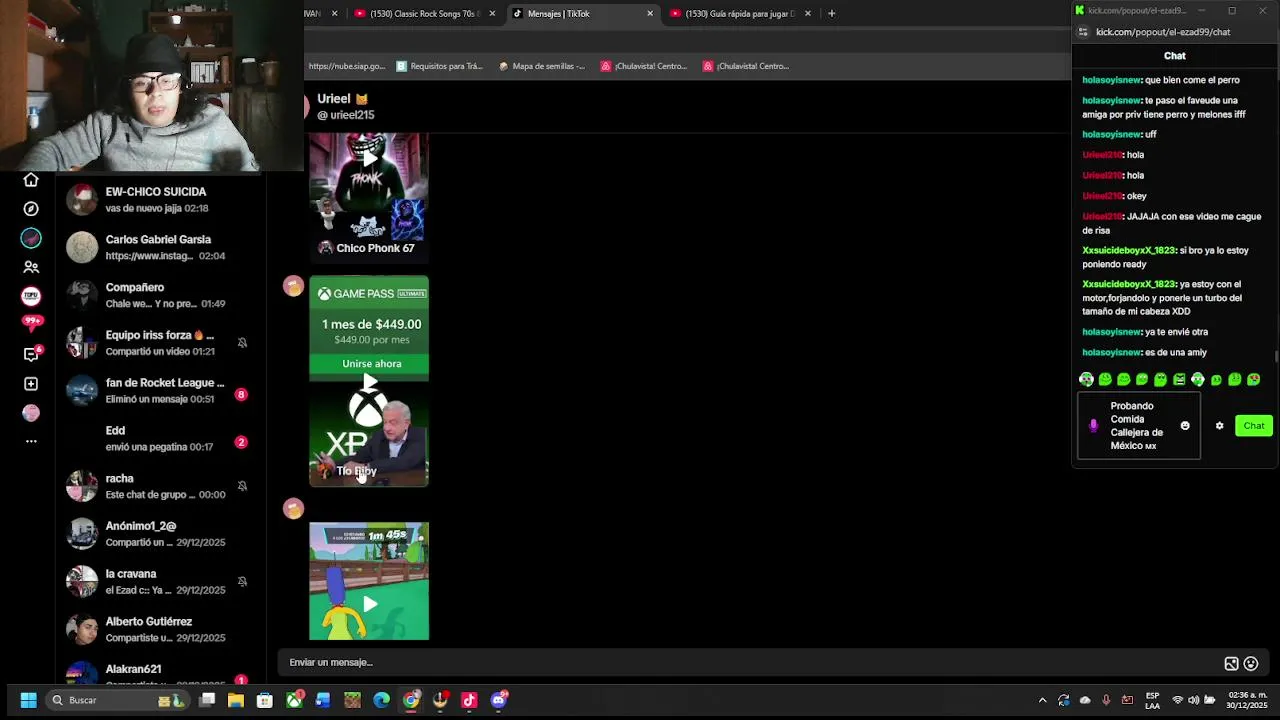Open la cravana conversation
This screenshot has width=1280, height=720.
point(160,582)
